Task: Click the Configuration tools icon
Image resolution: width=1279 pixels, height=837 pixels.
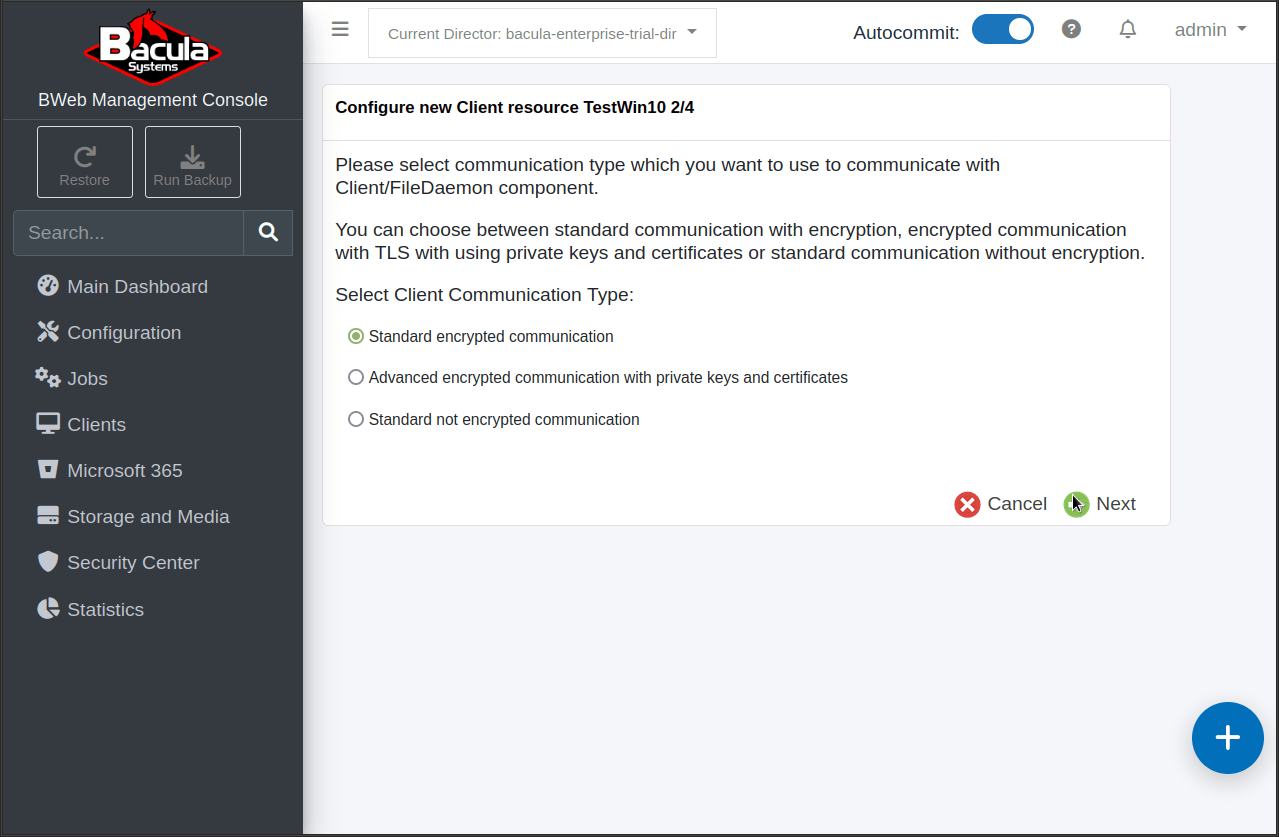Action: [x=48, y=332]
